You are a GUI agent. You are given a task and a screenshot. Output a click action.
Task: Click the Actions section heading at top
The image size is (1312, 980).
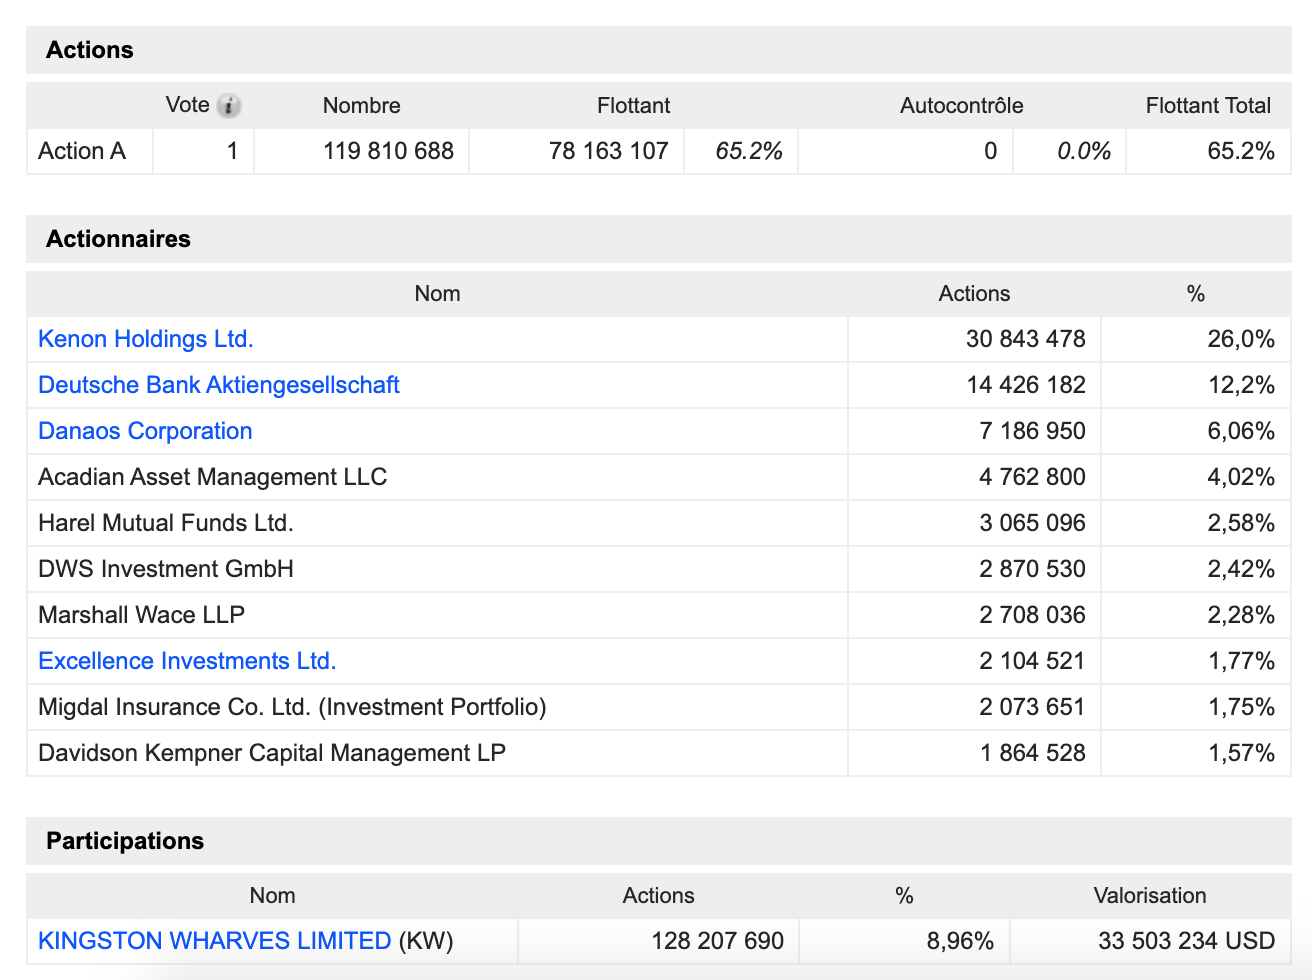89,50
